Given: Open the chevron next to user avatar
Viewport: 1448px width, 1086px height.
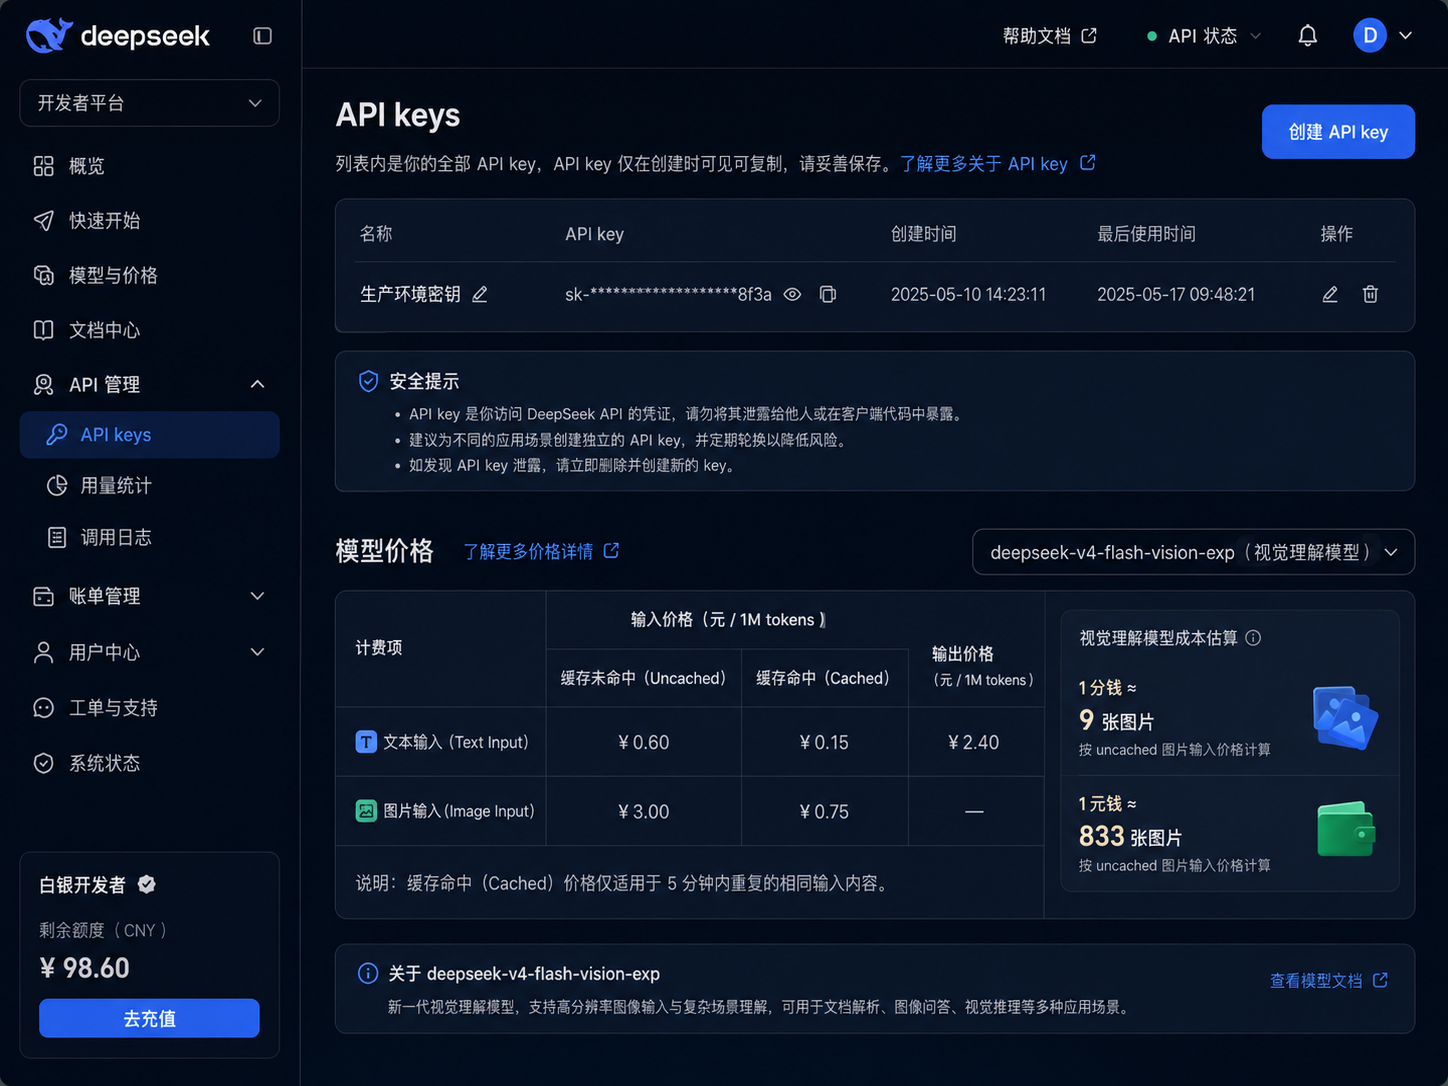Looking at the screenshot, I should coord(1405,35).
